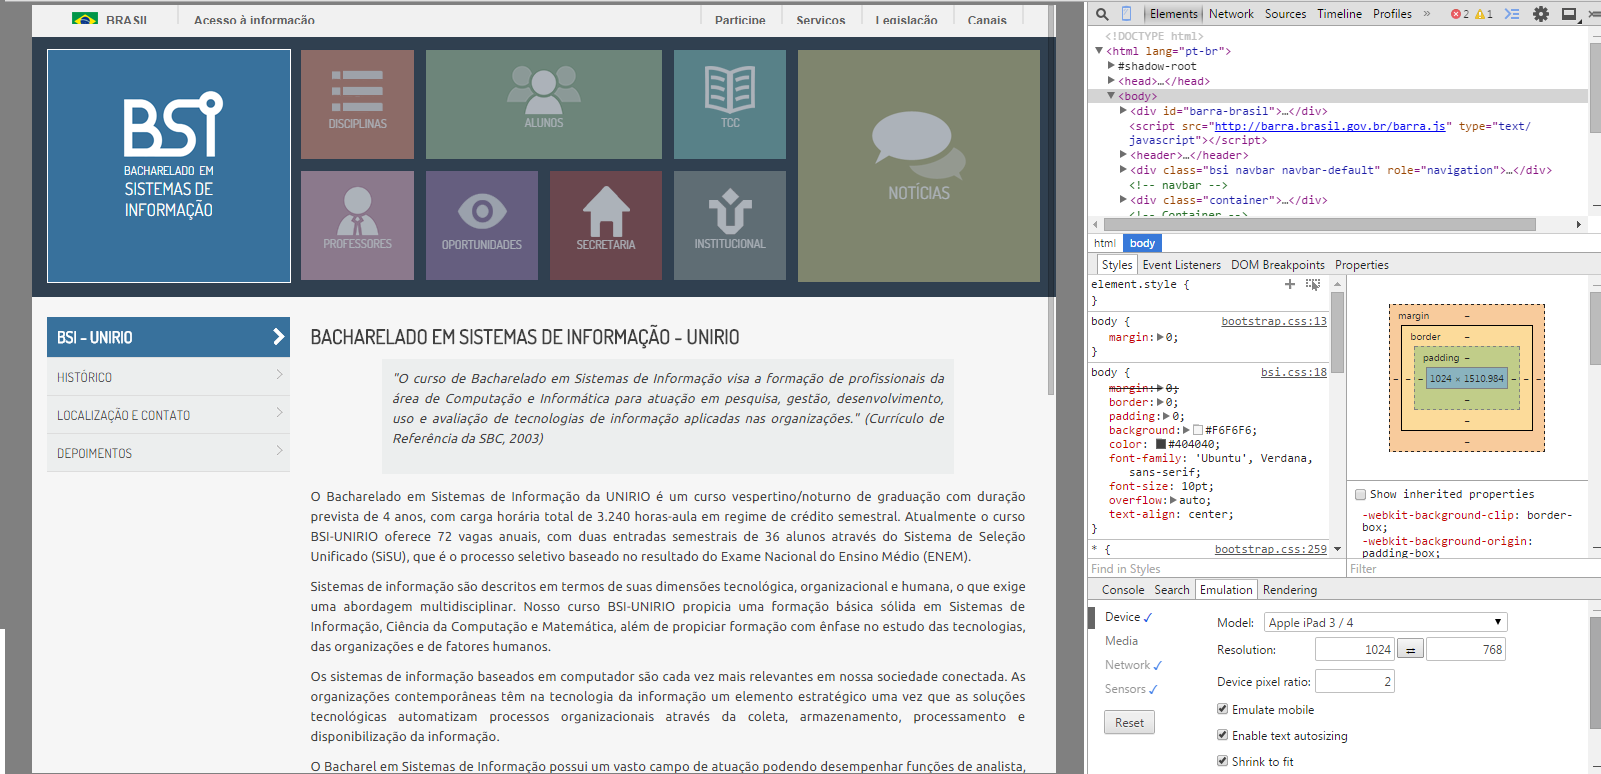Select the Sensors emulation section
The height and width of the screenshot is (774, 1601).
pyautogui.click(x=1125, y=689)
